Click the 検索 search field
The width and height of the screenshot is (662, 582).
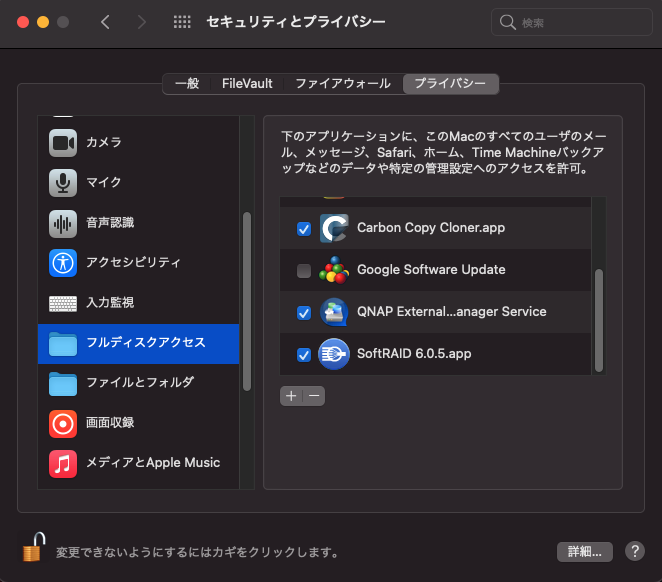(x=572, y=22)
